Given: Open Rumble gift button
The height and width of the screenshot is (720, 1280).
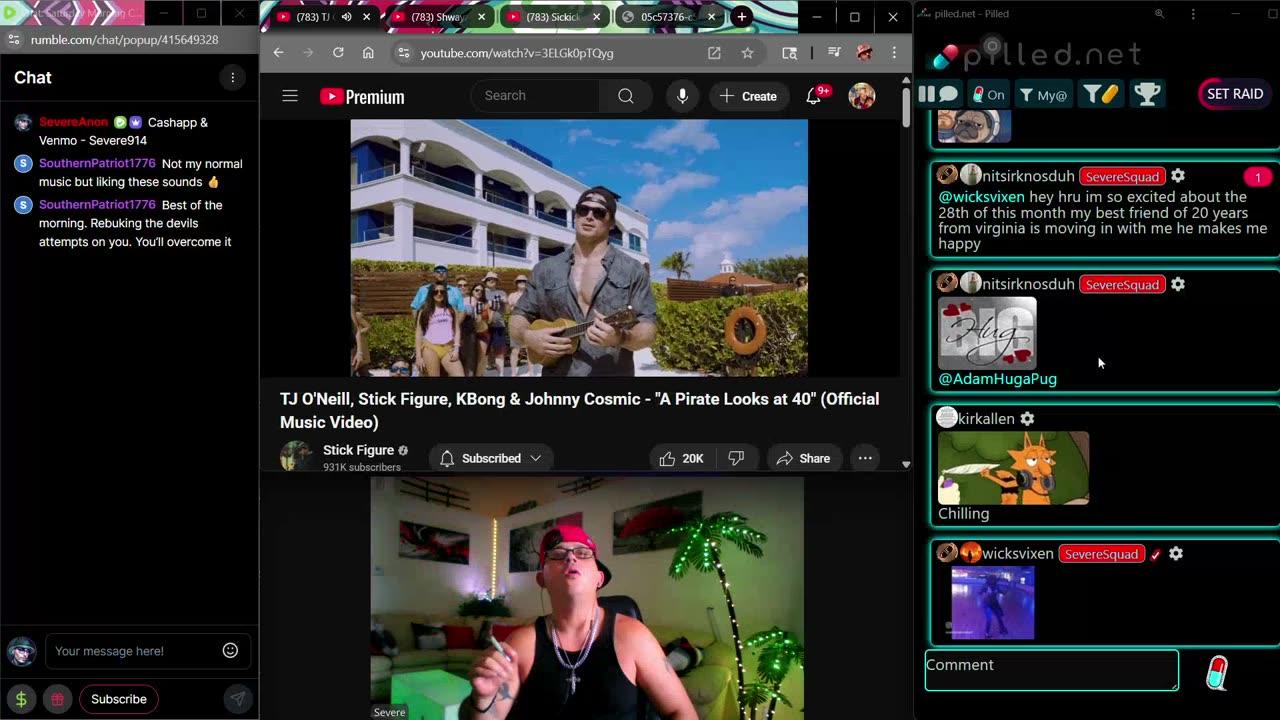Looking at the screenshot, I should pos(57,699).
